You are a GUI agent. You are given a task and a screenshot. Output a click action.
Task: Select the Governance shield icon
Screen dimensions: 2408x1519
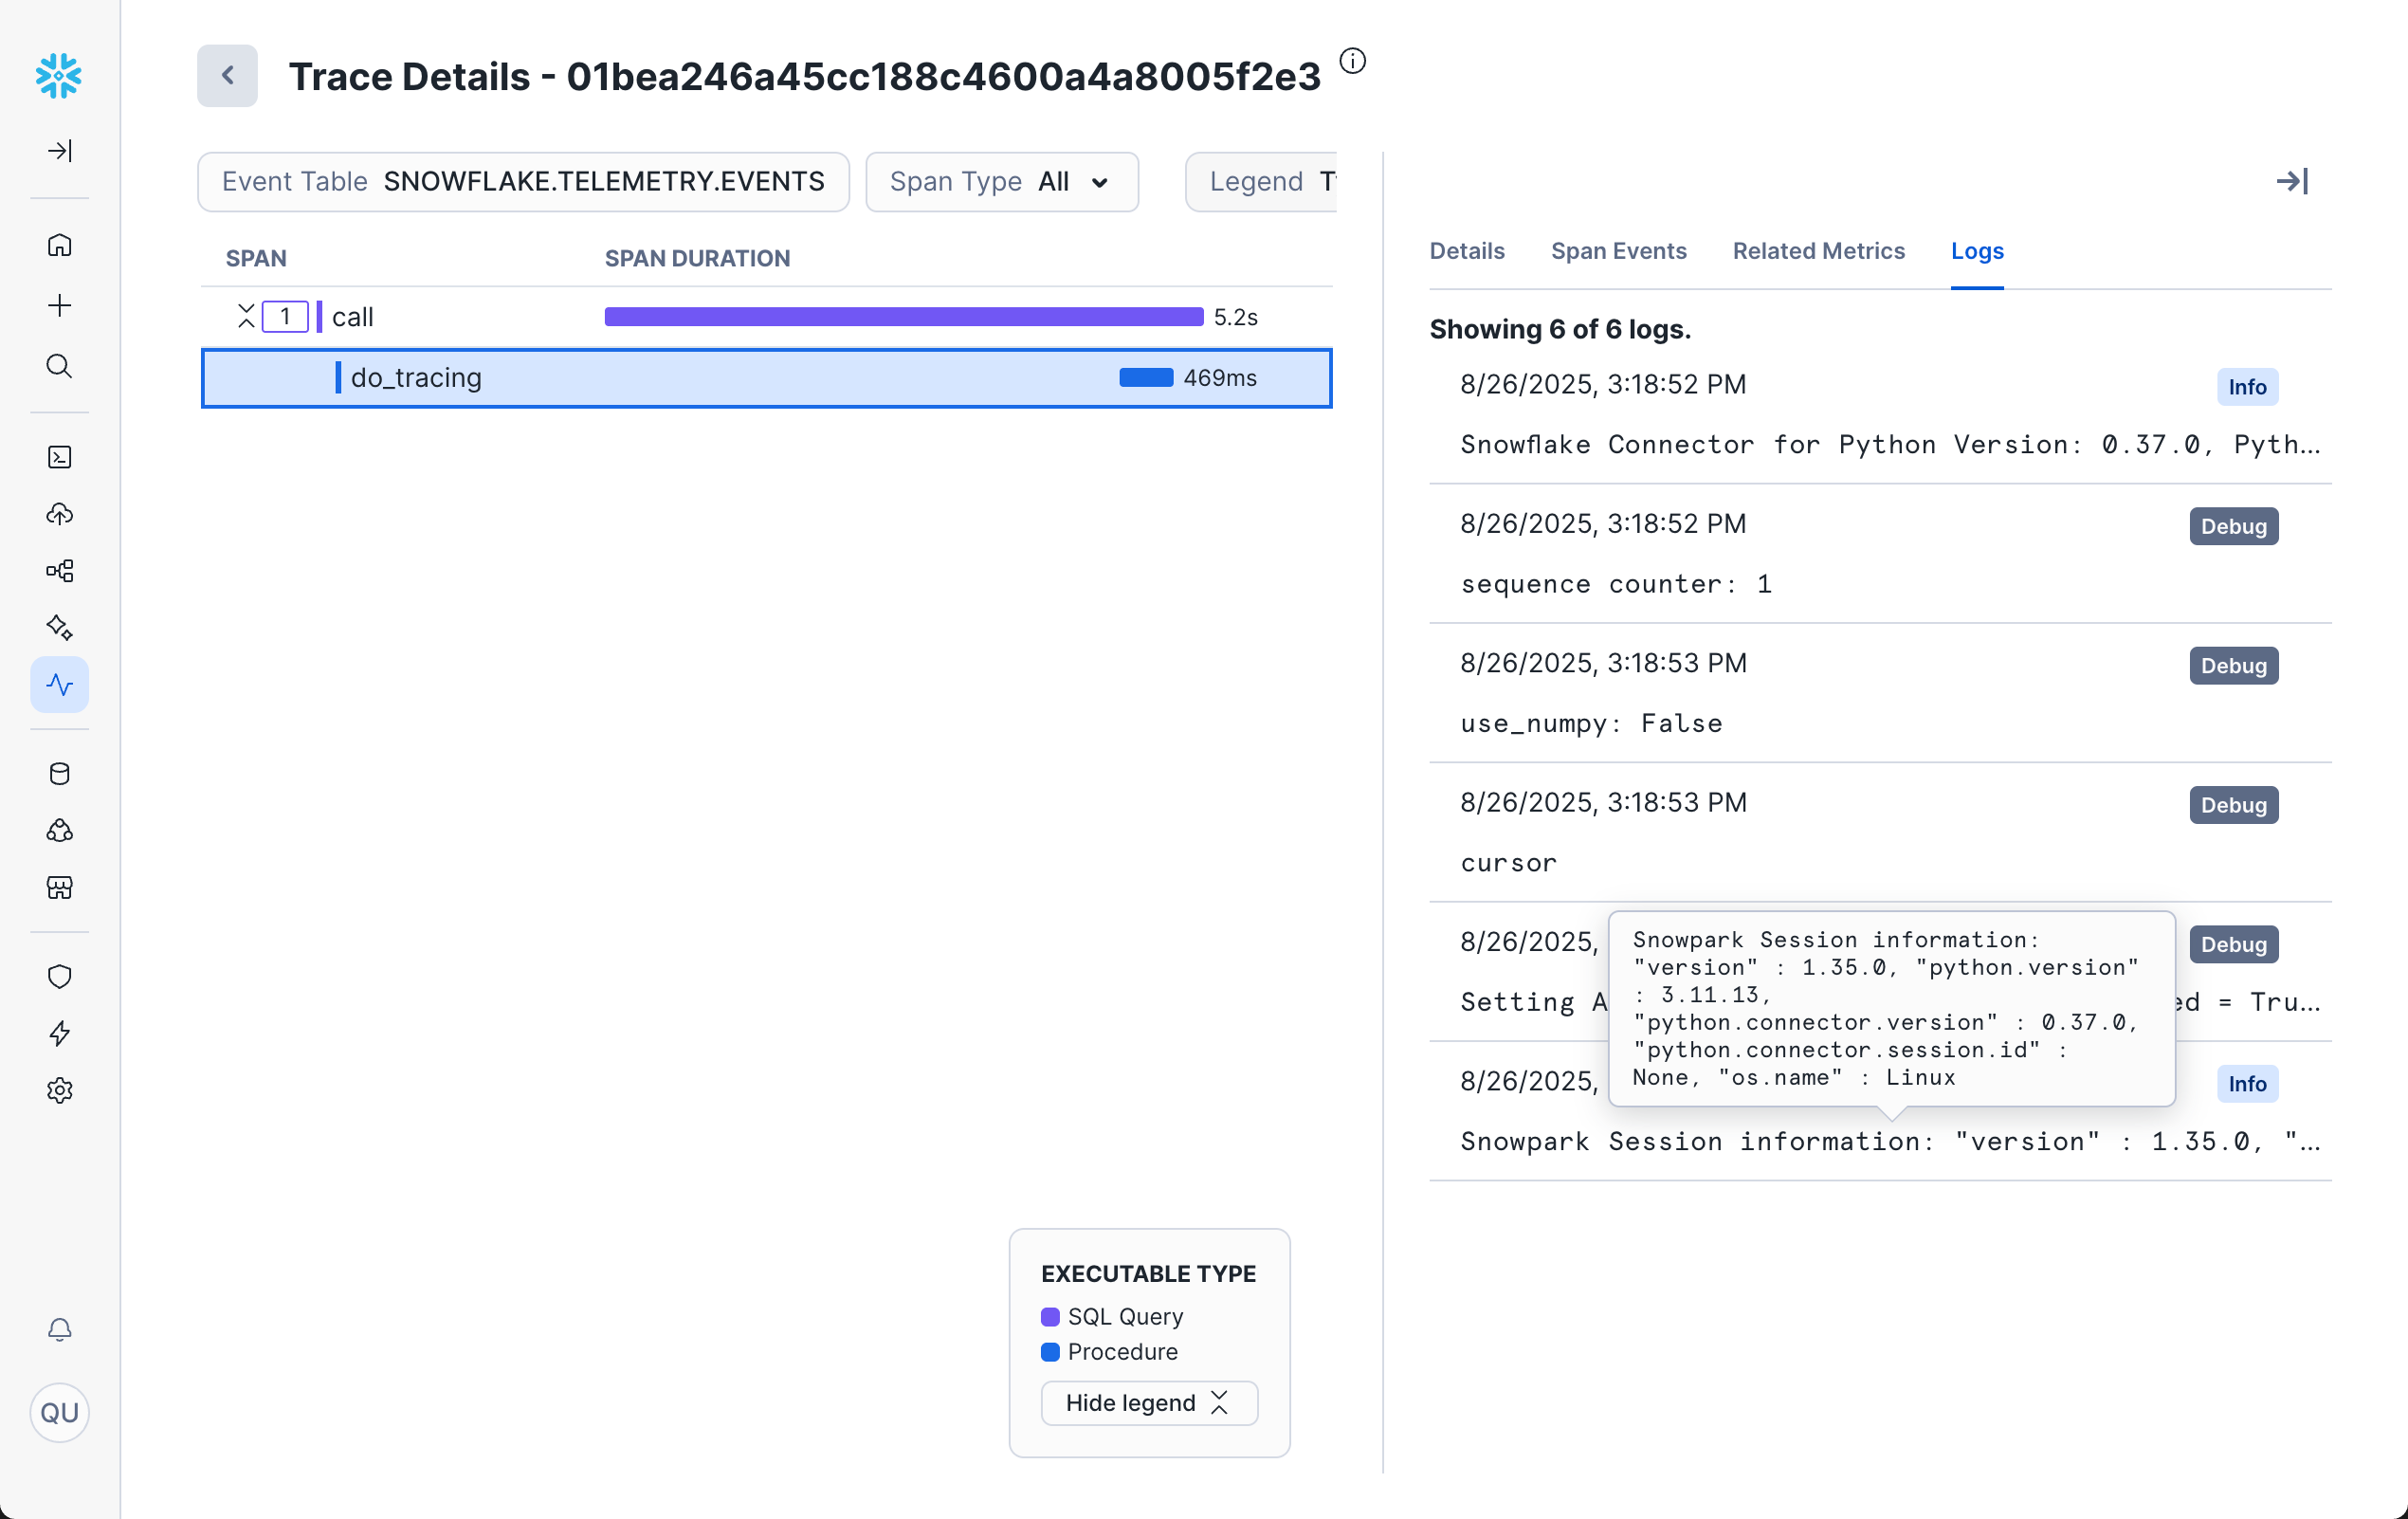coord(59,976)
